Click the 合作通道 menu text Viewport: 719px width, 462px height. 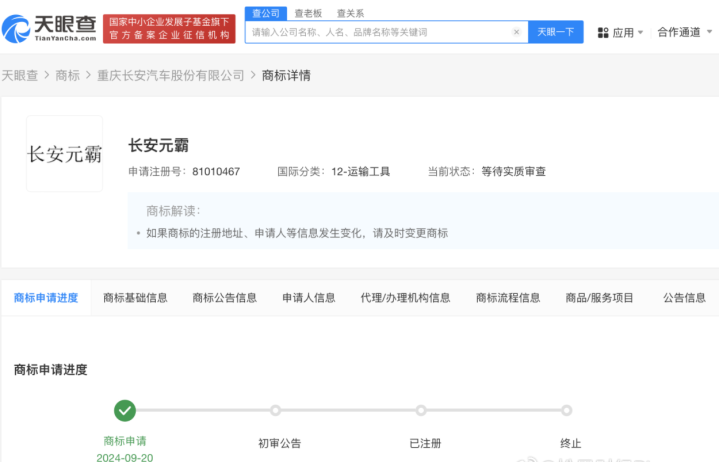point(679,32)
